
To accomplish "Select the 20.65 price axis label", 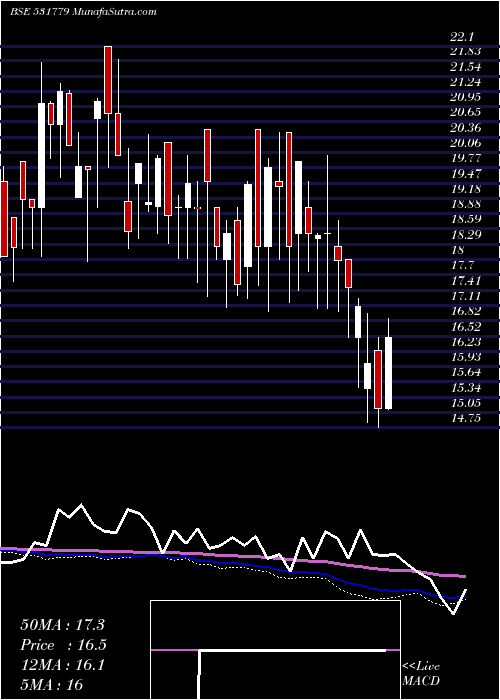I will (465, 113).
